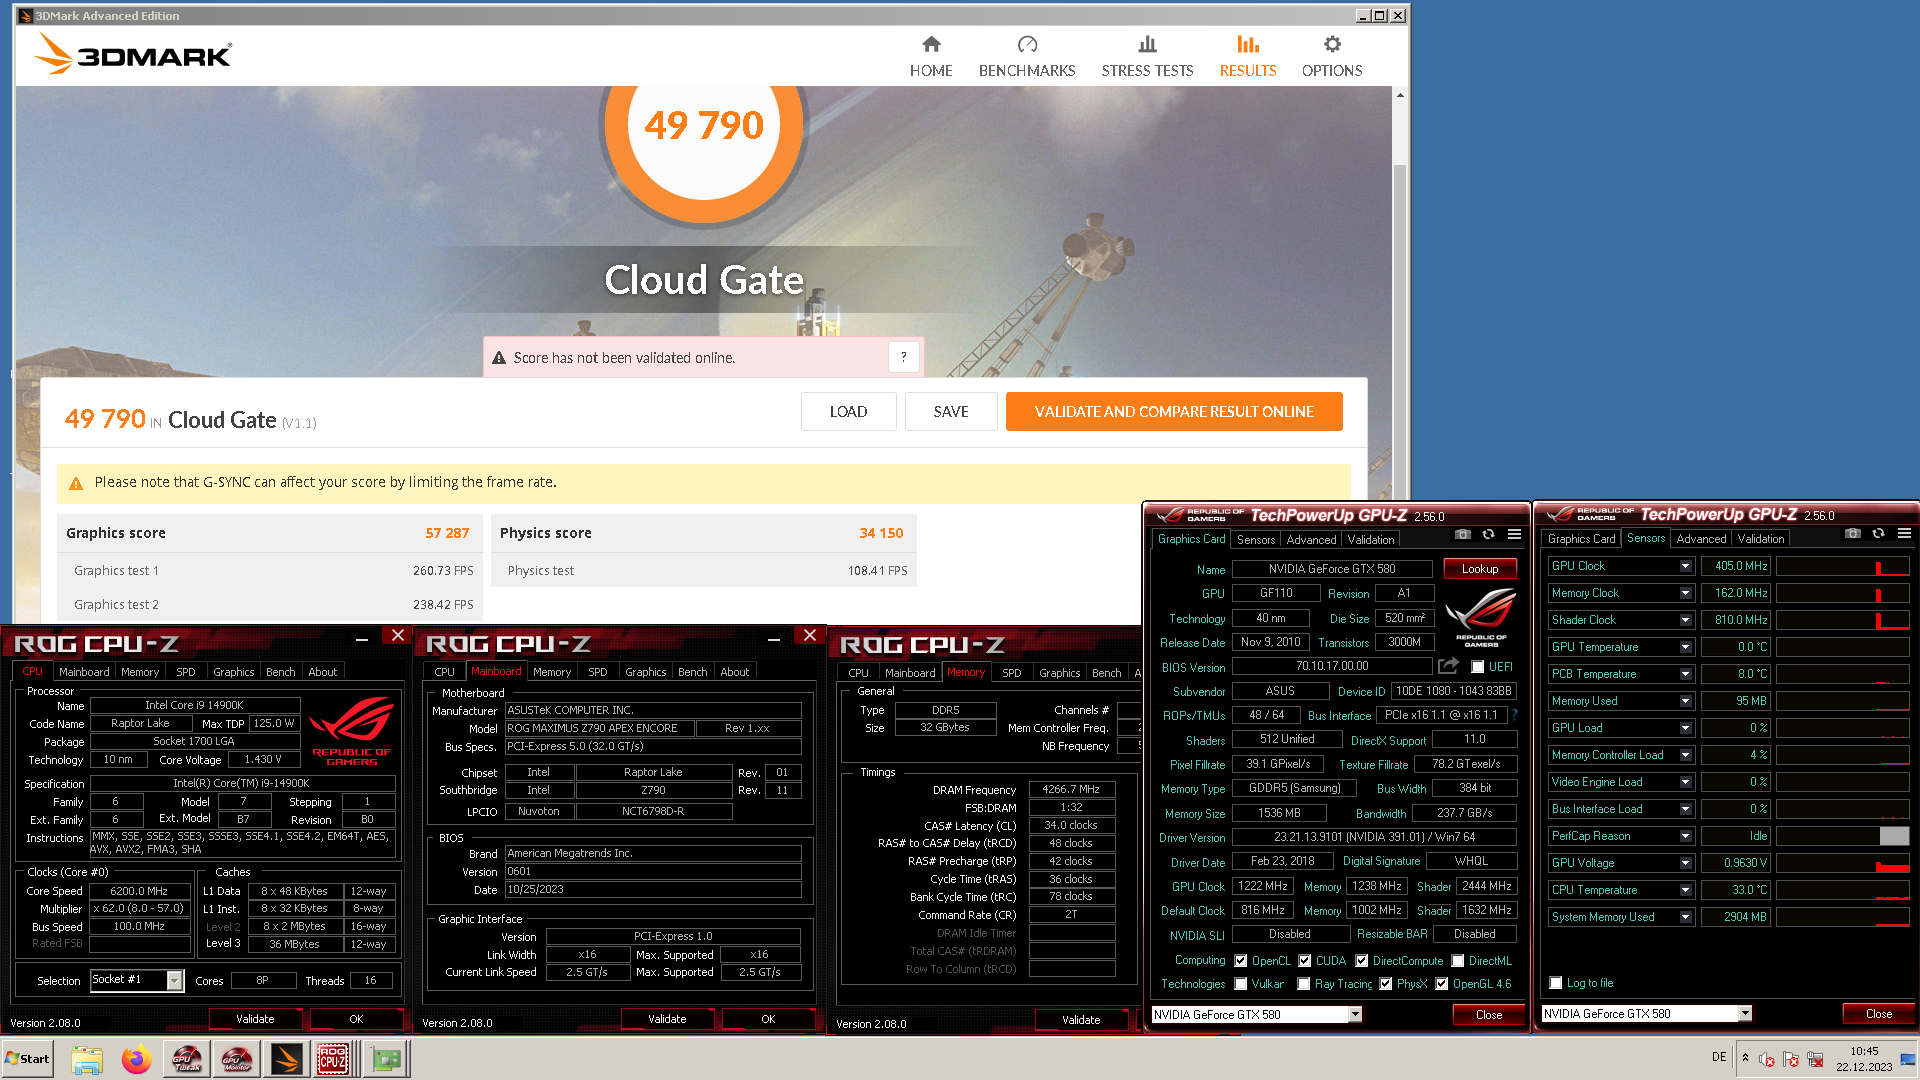Click the DE language indicator in taskbar
This screenshot has height=1080, width=1920.
[x=1719, y=1057]
